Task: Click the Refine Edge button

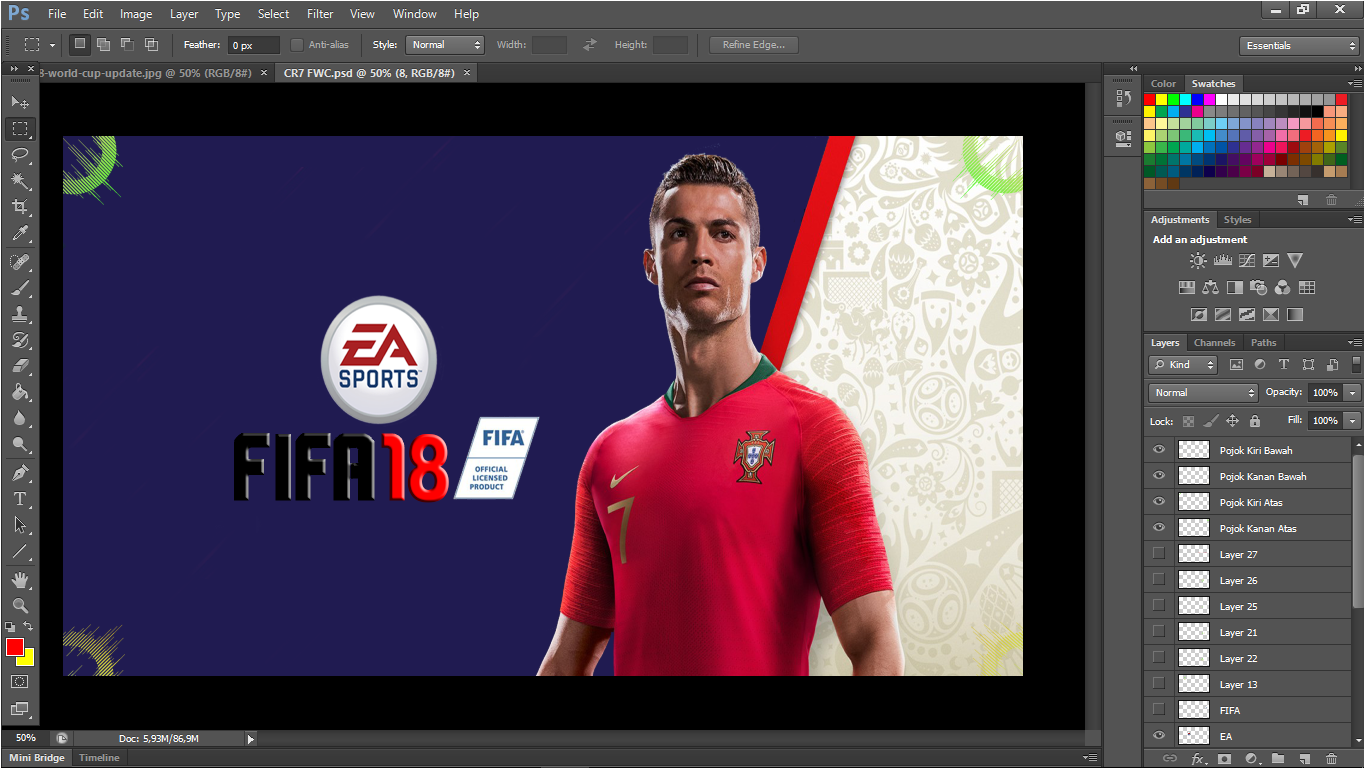Action: tap(754, 45)
